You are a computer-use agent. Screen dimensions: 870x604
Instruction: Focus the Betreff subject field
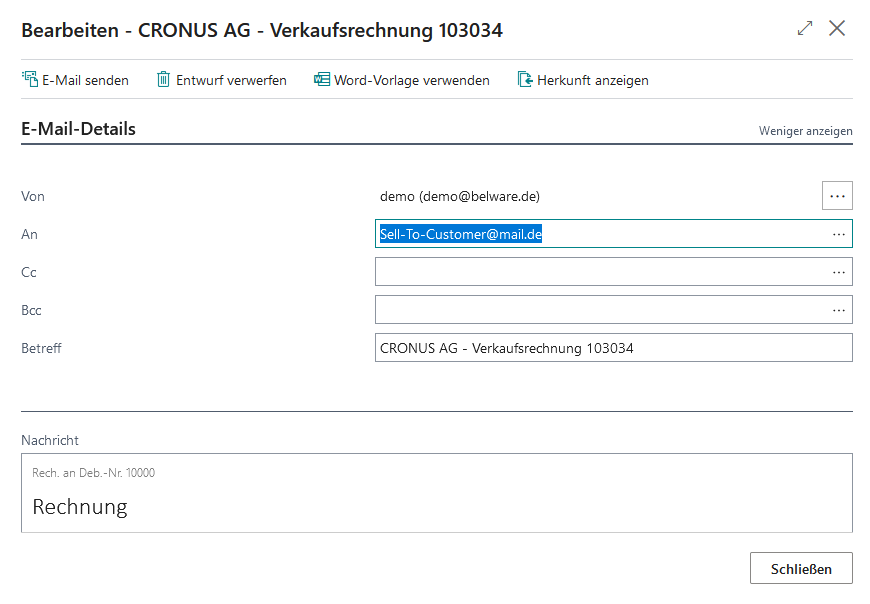[612, 348]
